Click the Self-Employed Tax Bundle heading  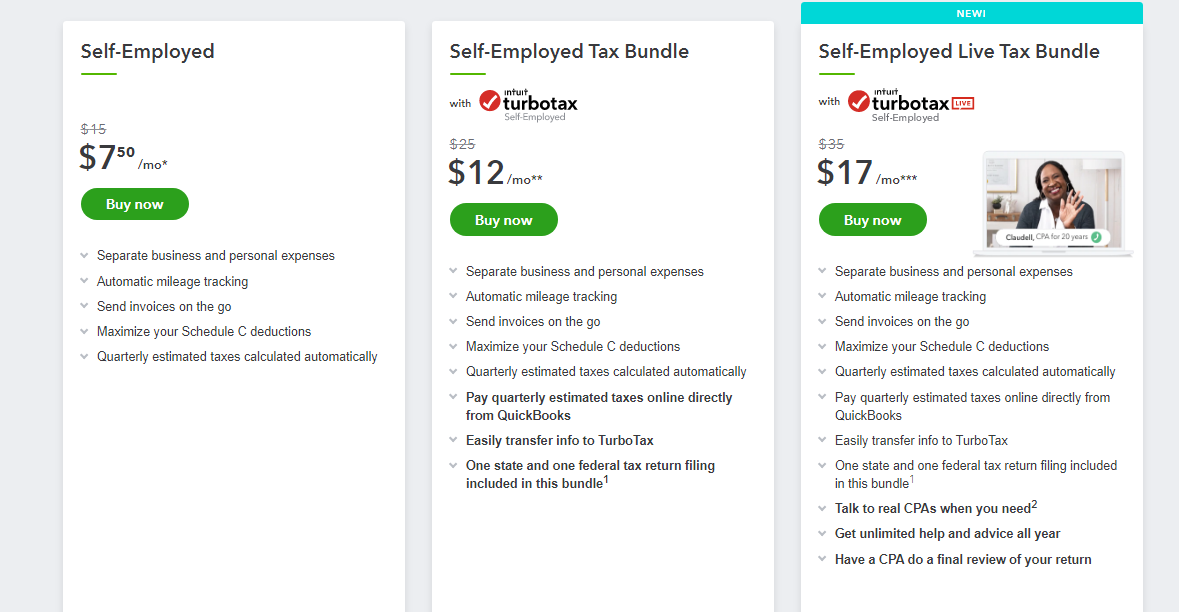569,51
